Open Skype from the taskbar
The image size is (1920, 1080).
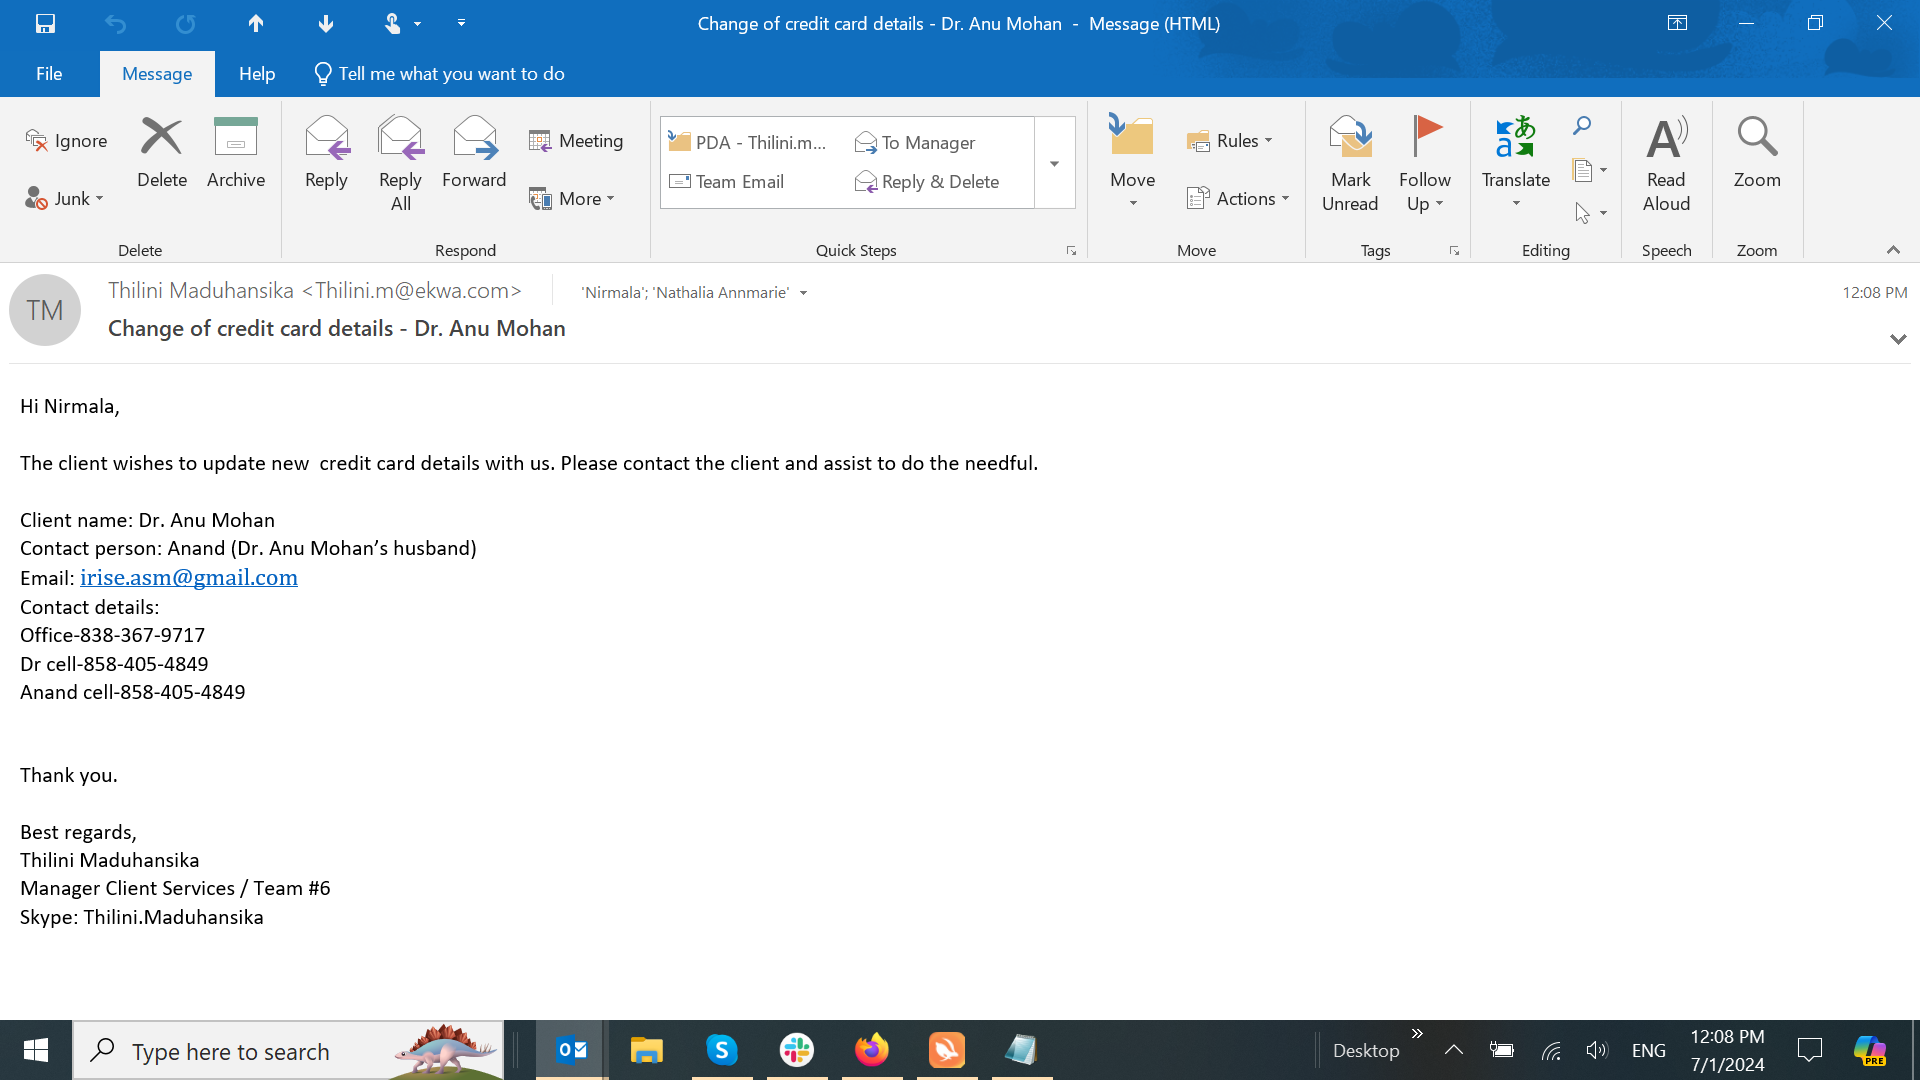pos(722,1050)
